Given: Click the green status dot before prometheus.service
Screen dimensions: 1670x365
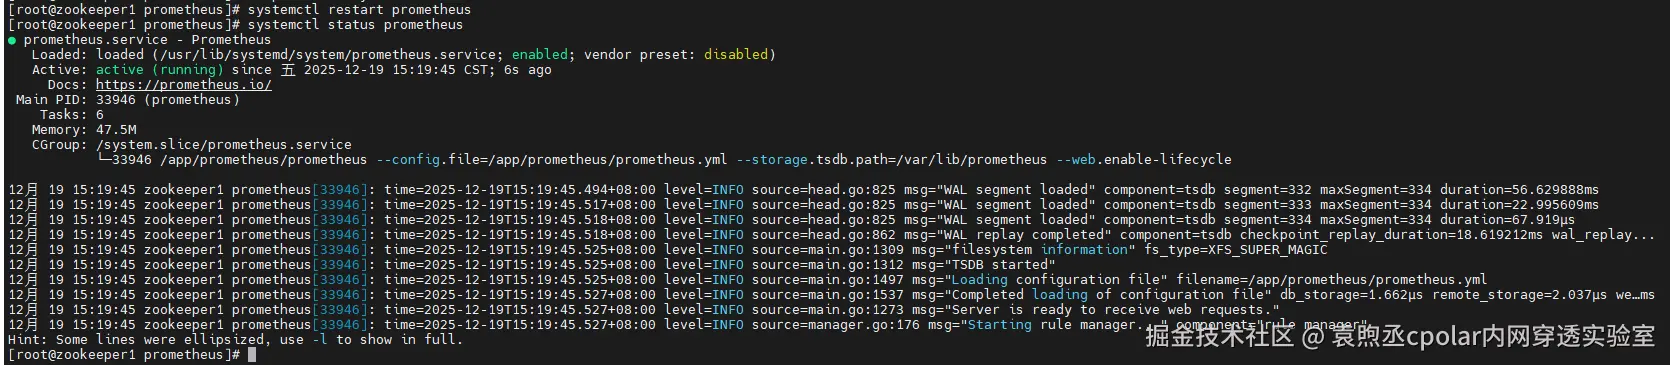Looking at the screenshot, I should tap(12, 40).
